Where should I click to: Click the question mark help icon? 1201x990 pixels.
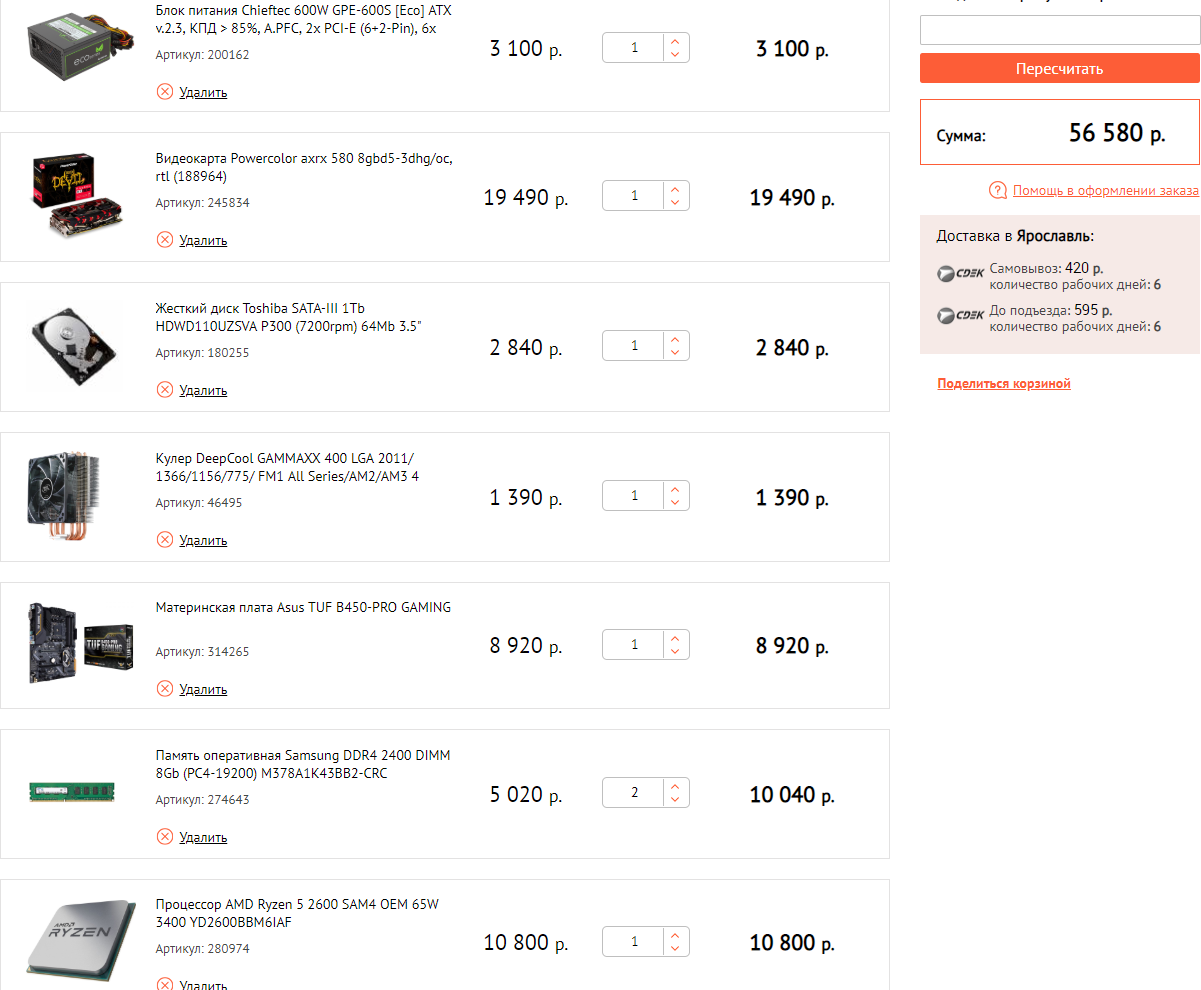point(997,191)
